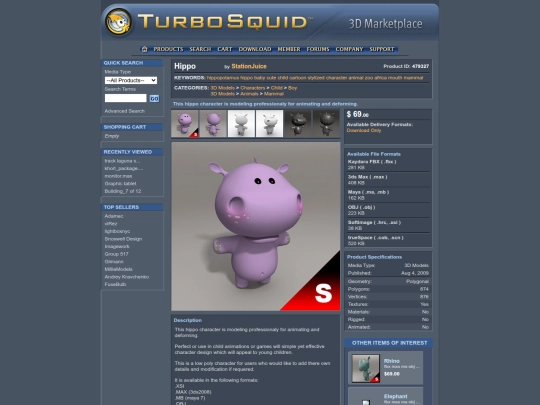Open the Download menu item
The image size is (540, 405).
(x=255, y=49)
